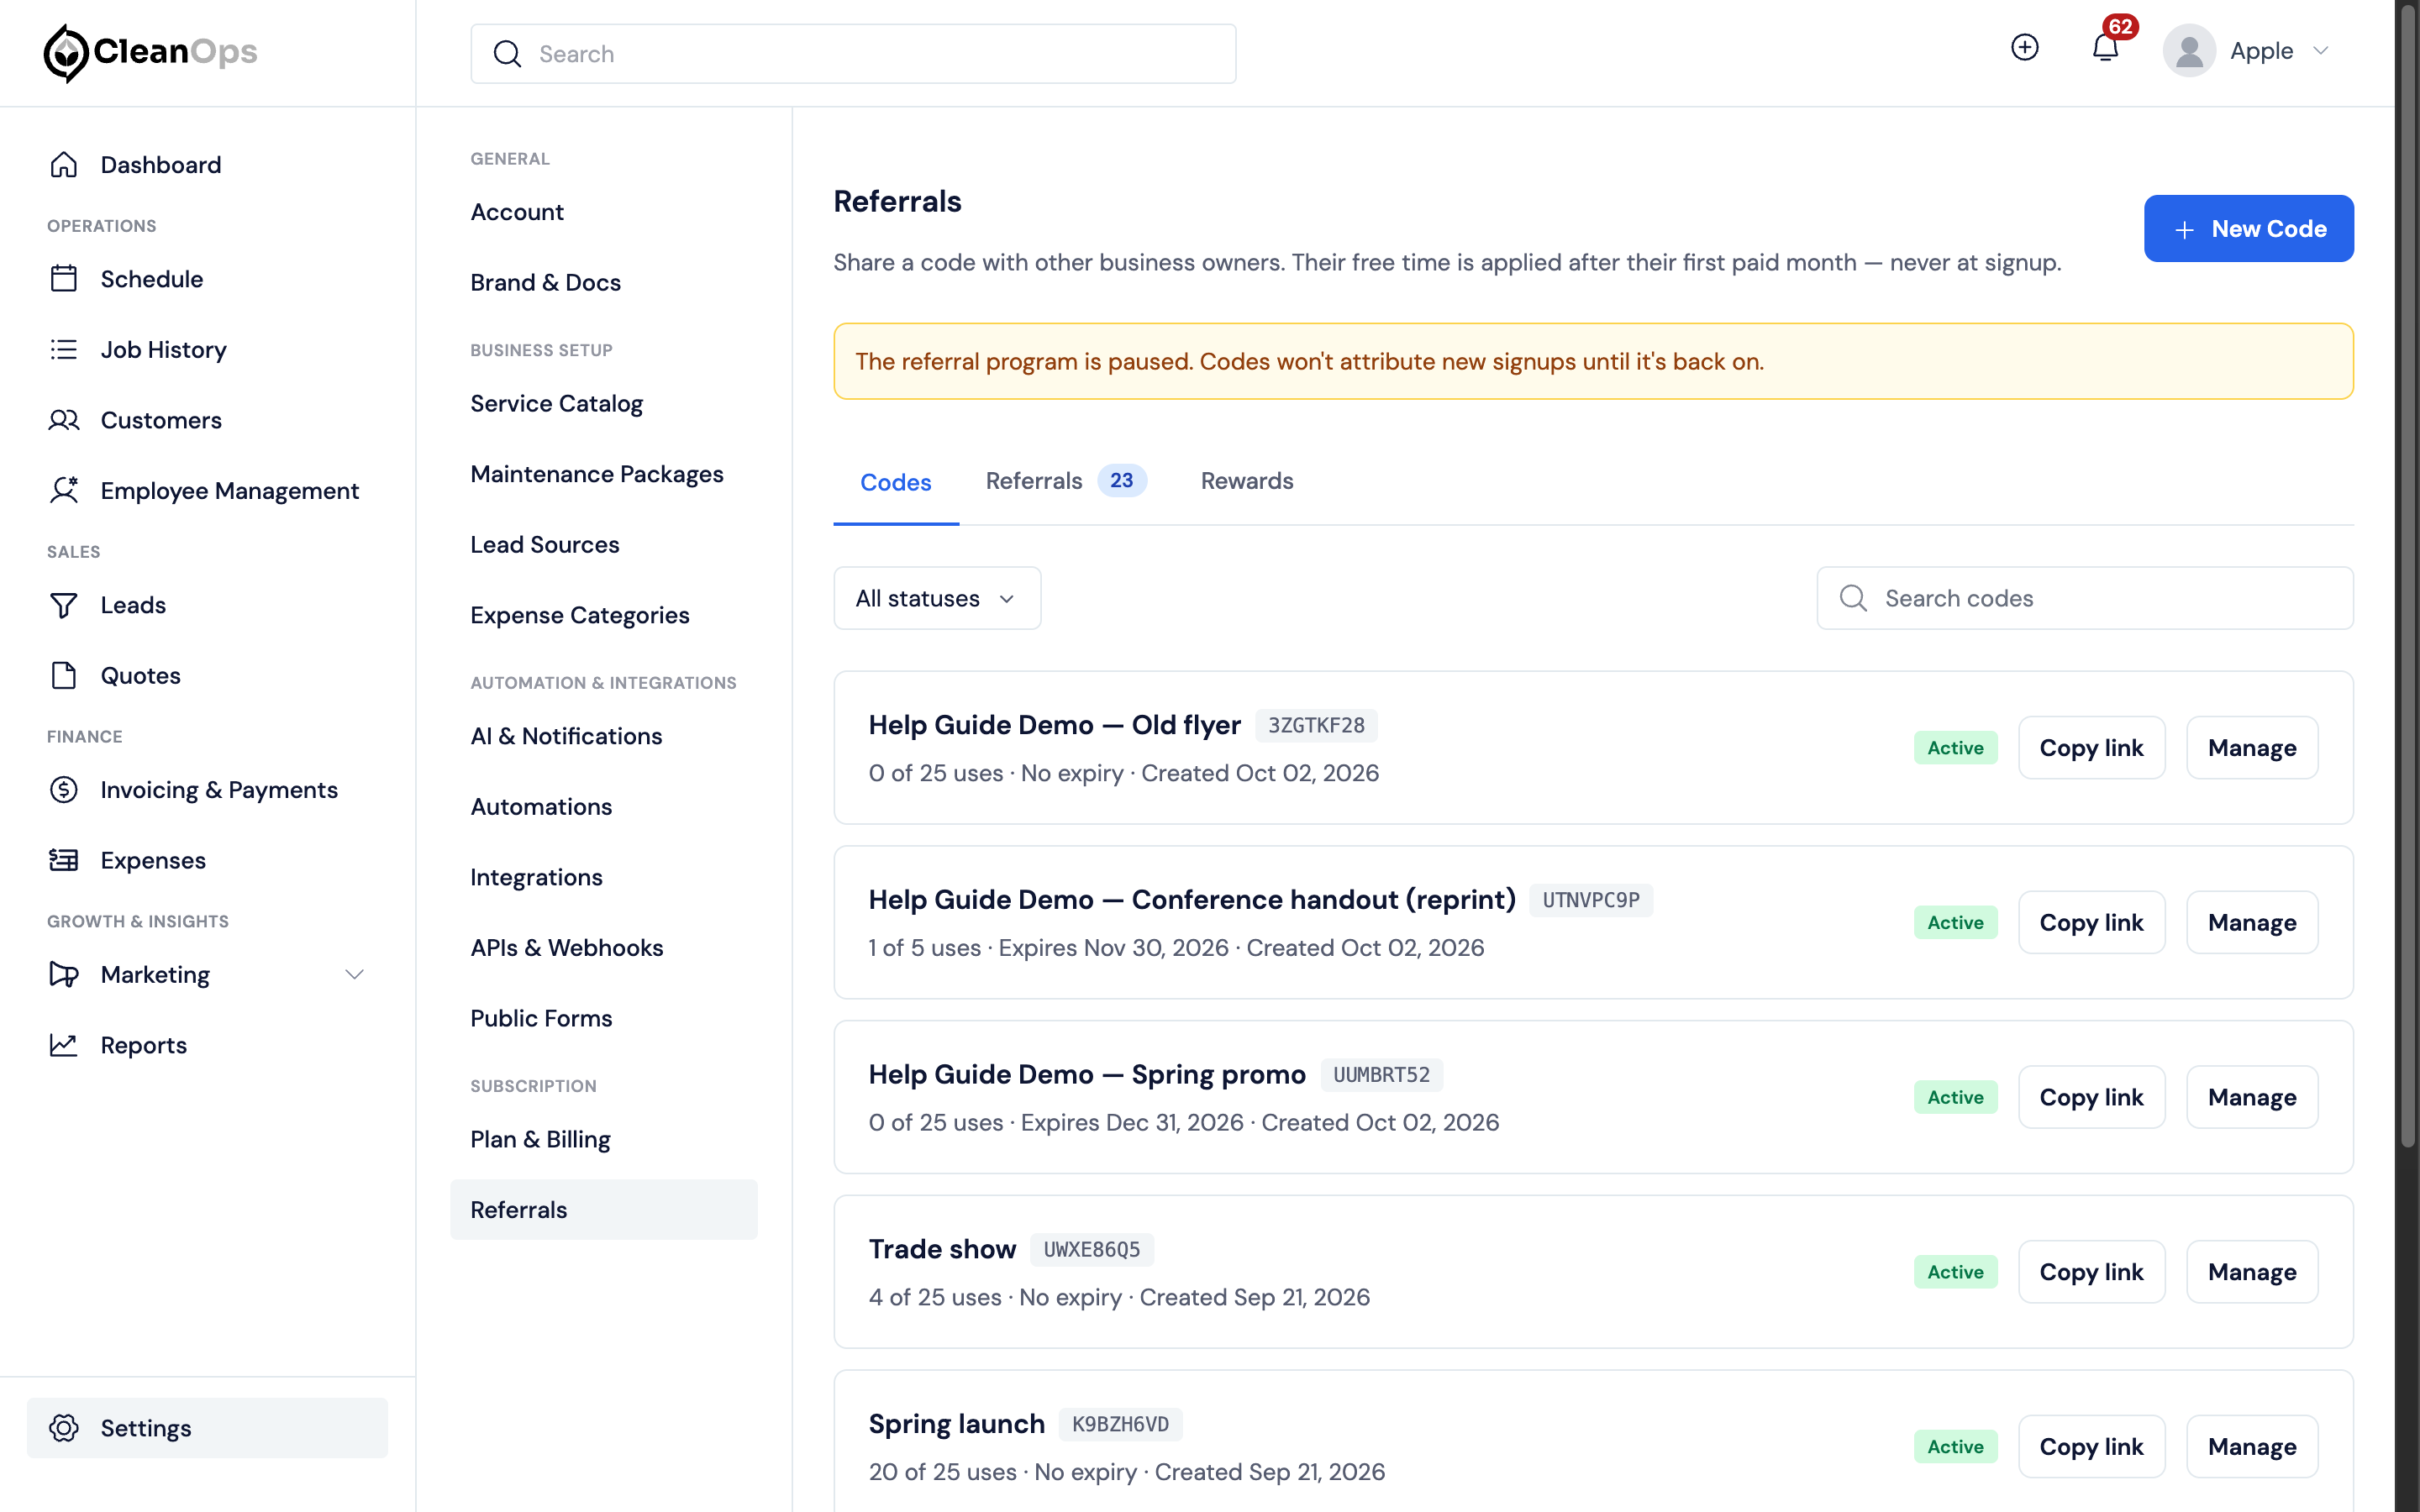This screenshot has height=1512, width=2420.
Task: Click the New Code button
Action: [x=2248, y=228]
